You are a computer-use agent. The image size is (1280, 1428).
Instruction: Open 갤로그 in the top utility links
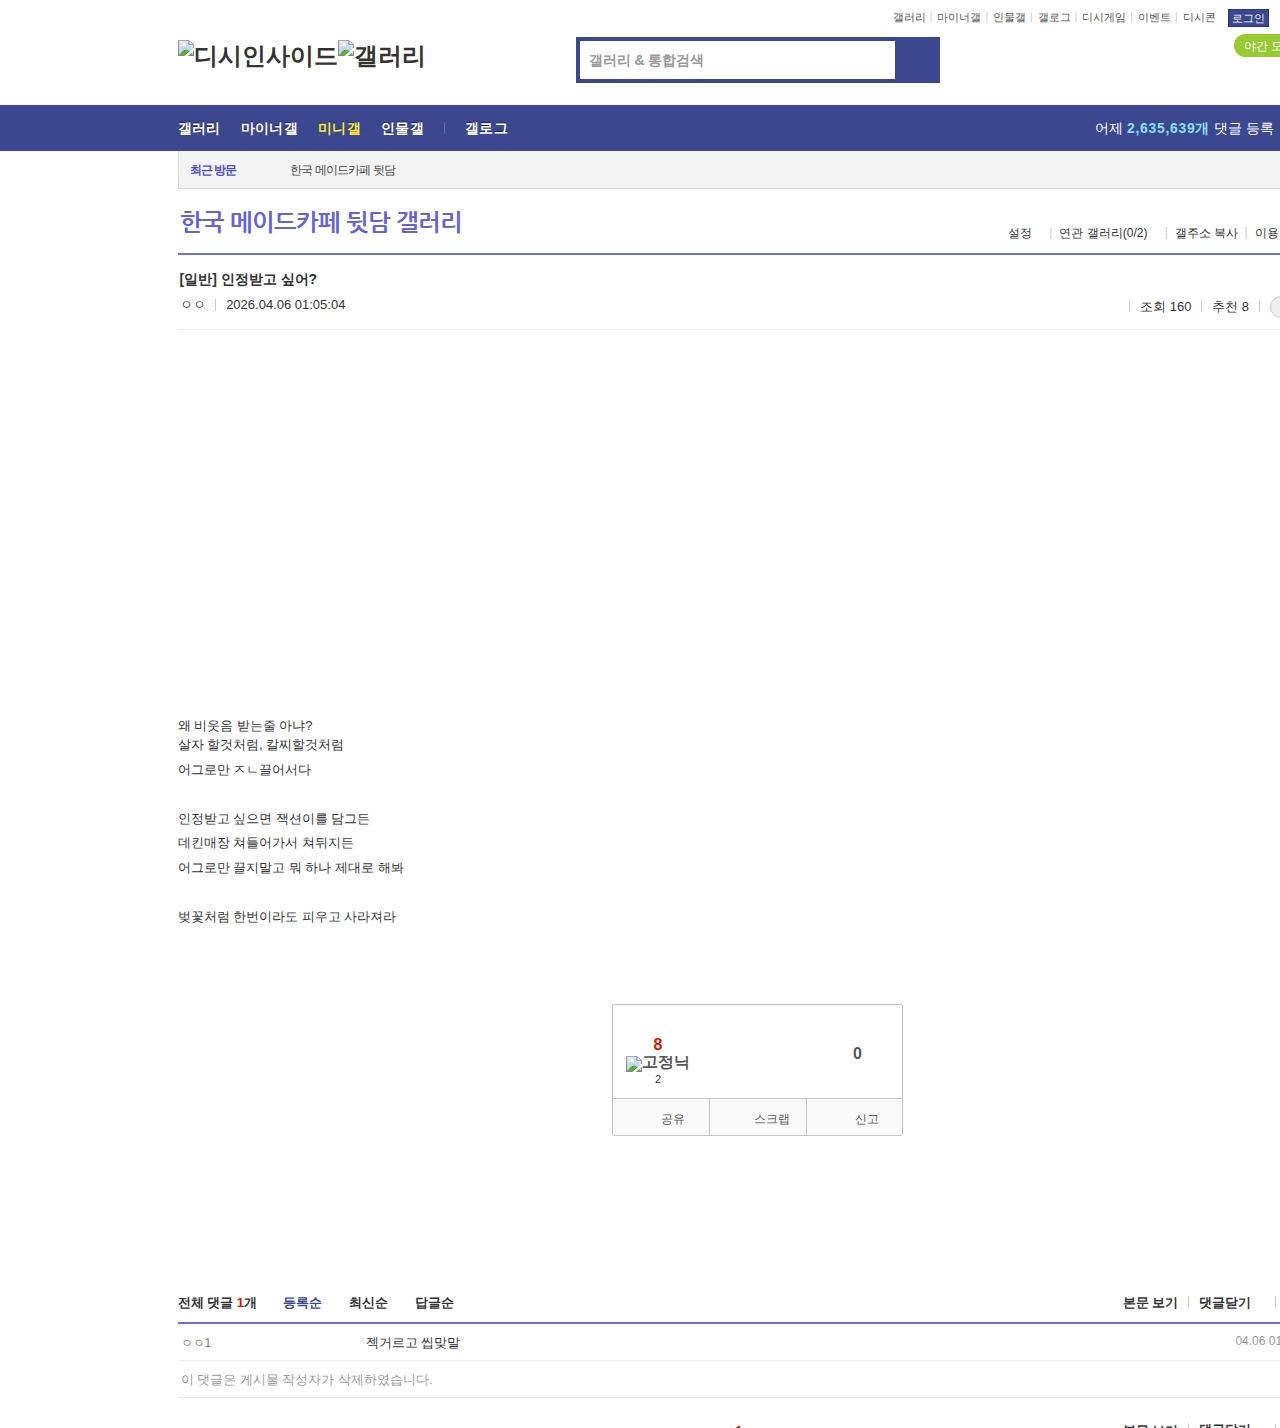pyautogui.click(x=1054, y=18)
